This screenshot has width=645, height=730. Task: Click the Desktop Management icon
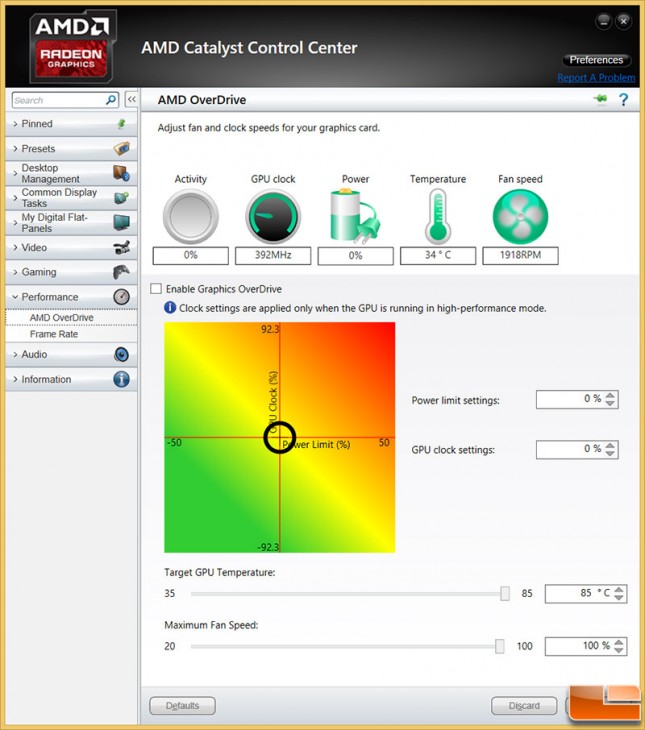pos(122,173)
